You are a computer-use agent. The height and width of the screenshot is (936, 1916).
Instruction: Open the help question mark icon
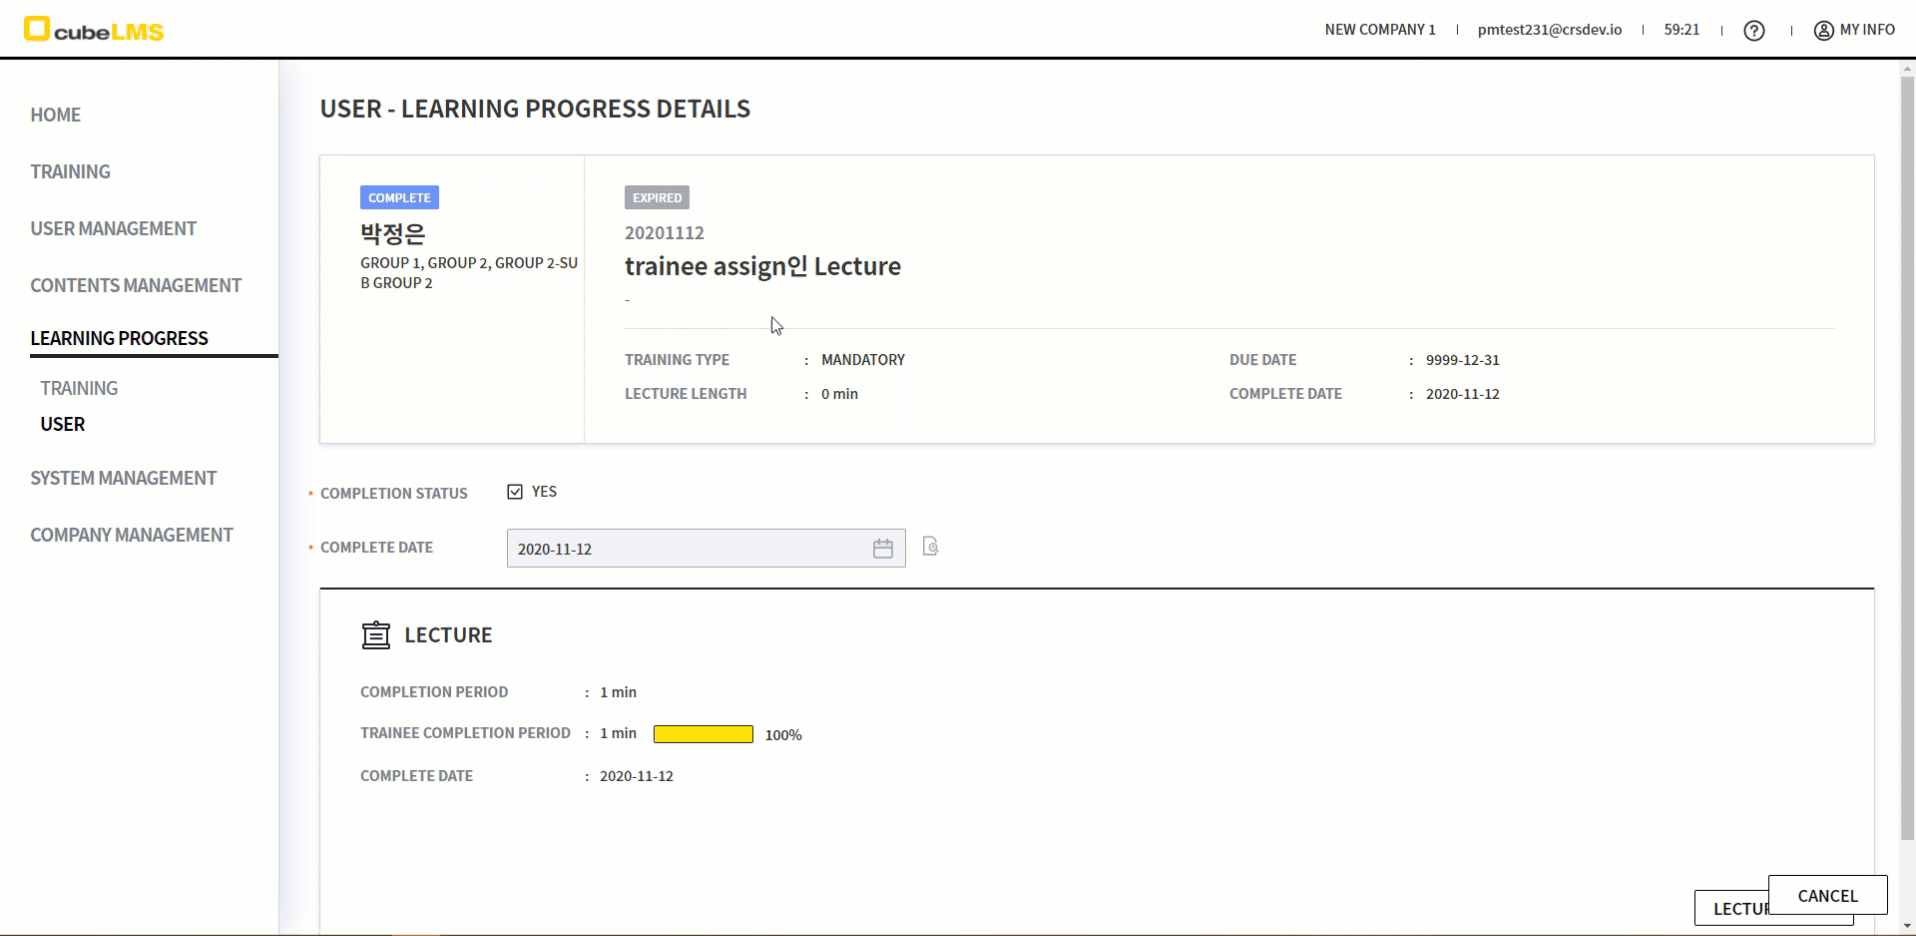1754,30
